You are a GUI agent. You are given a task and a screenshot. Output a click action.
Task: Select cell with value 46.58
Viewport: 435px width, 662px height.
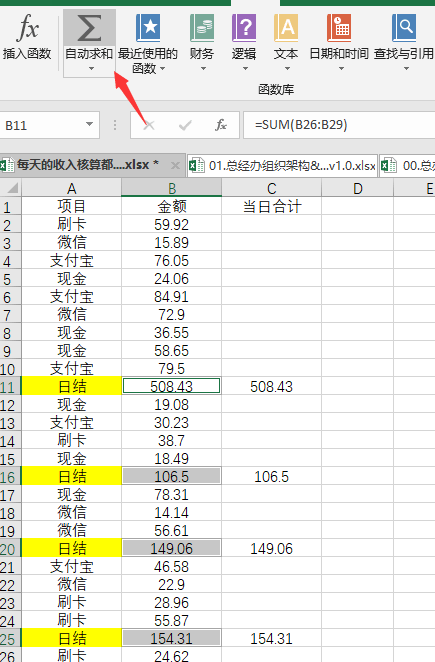[x=171, y=567]
